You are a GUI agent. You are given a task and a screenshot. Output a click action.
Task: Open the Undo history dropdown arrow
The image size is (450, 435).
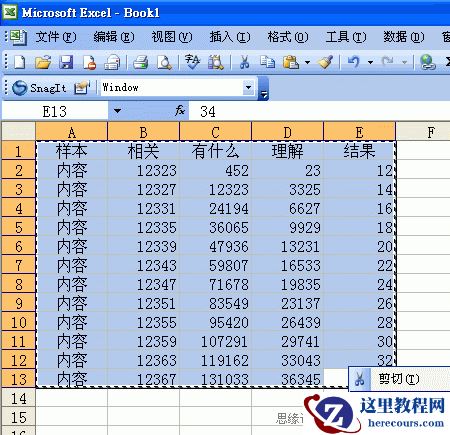pyautogui.click(x=370, y=62)
